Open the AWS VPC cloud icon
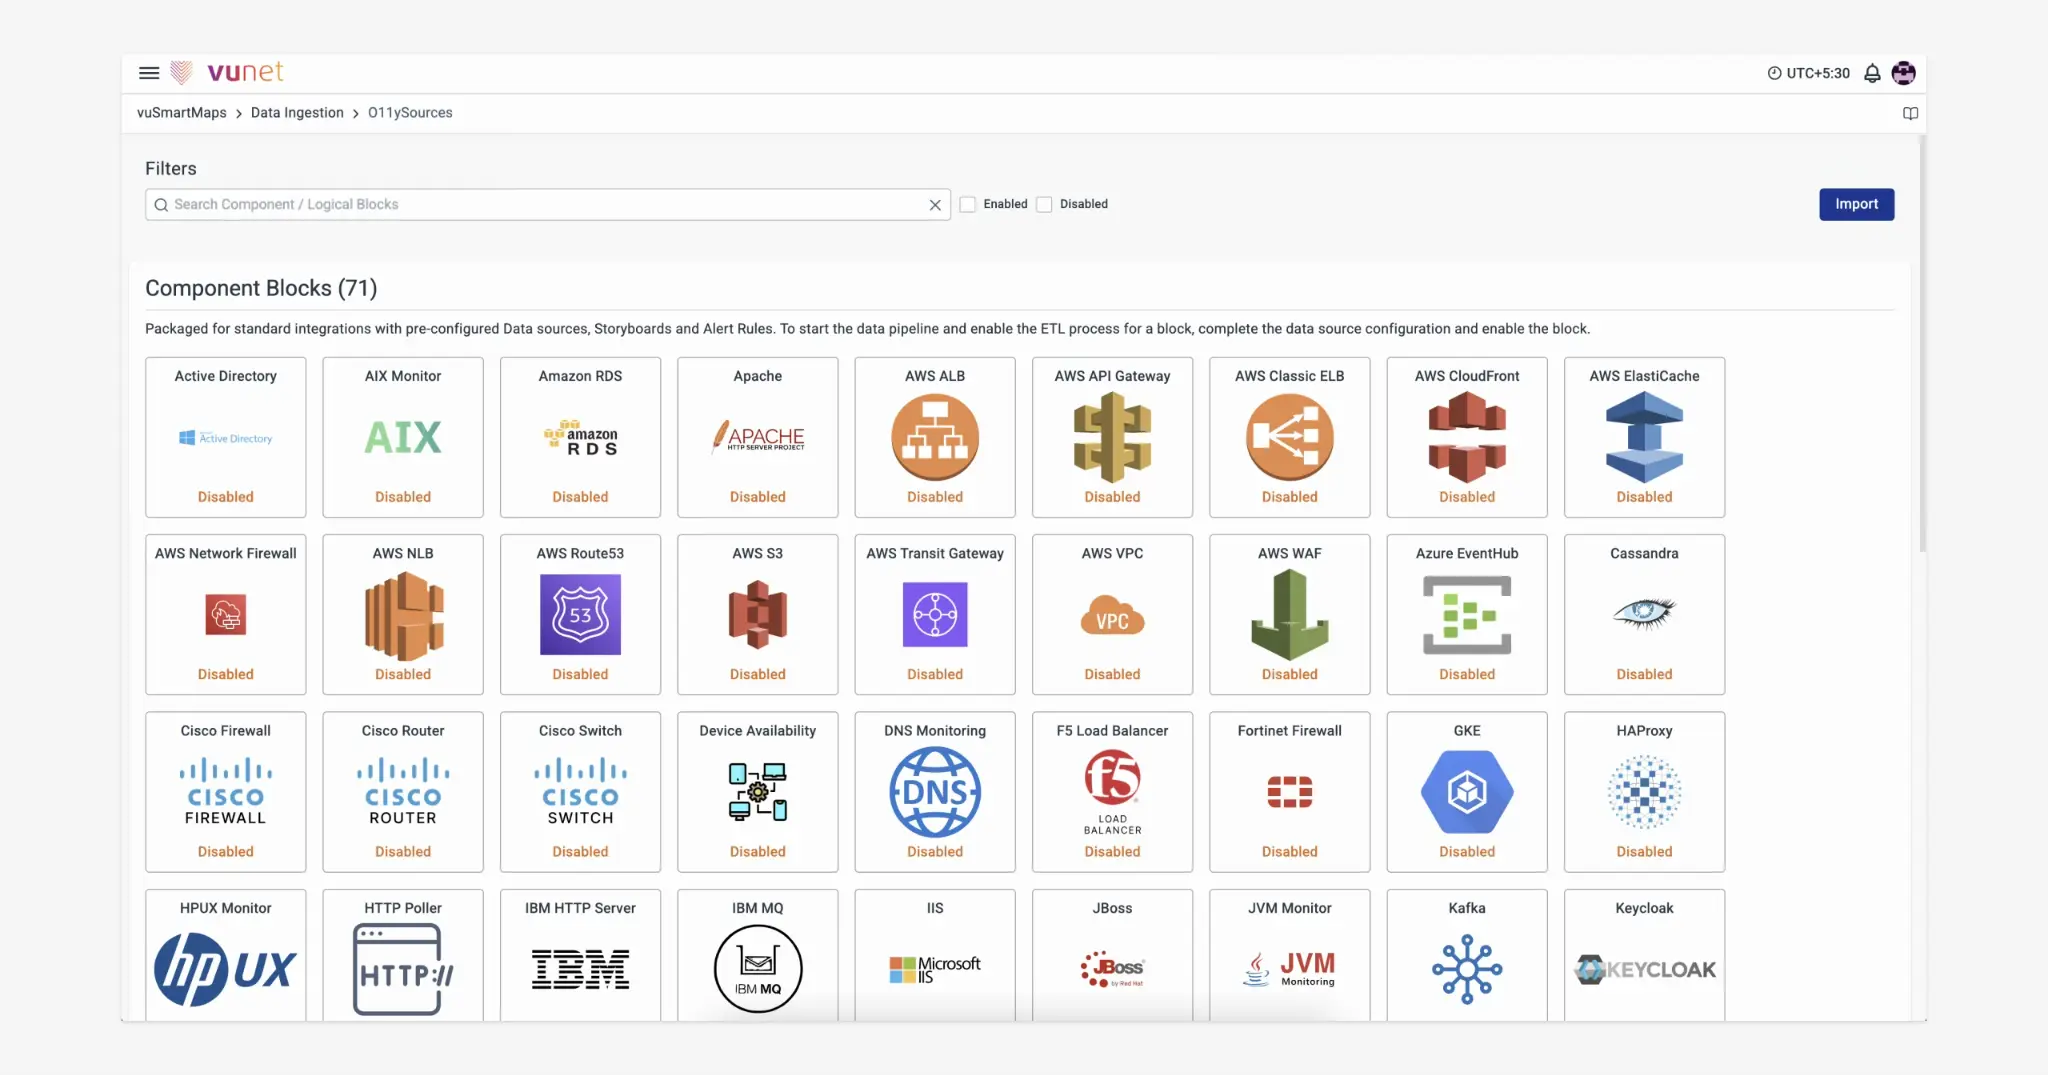Viewport: 2048px width, 1075px height. (x=1112, y=616)
